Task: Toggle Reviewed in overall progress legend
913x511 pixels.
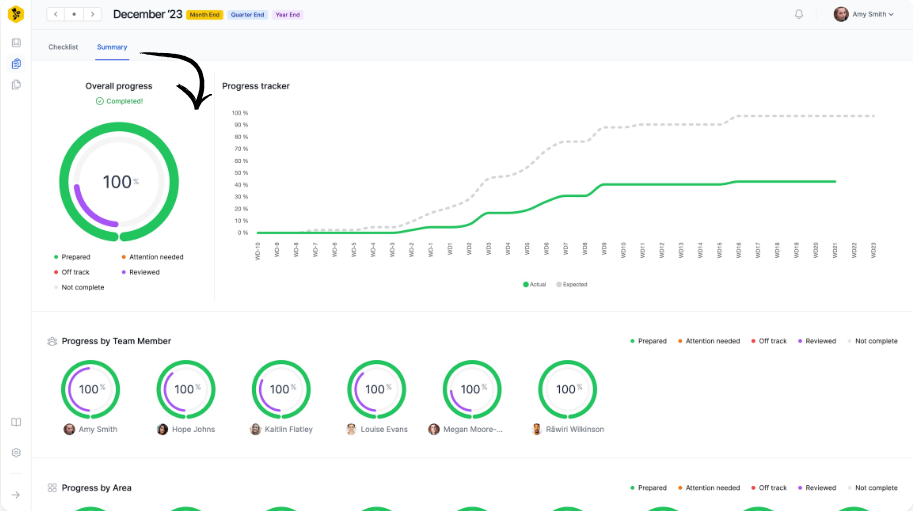Action: pyautogui.click(x=140, y=272)
